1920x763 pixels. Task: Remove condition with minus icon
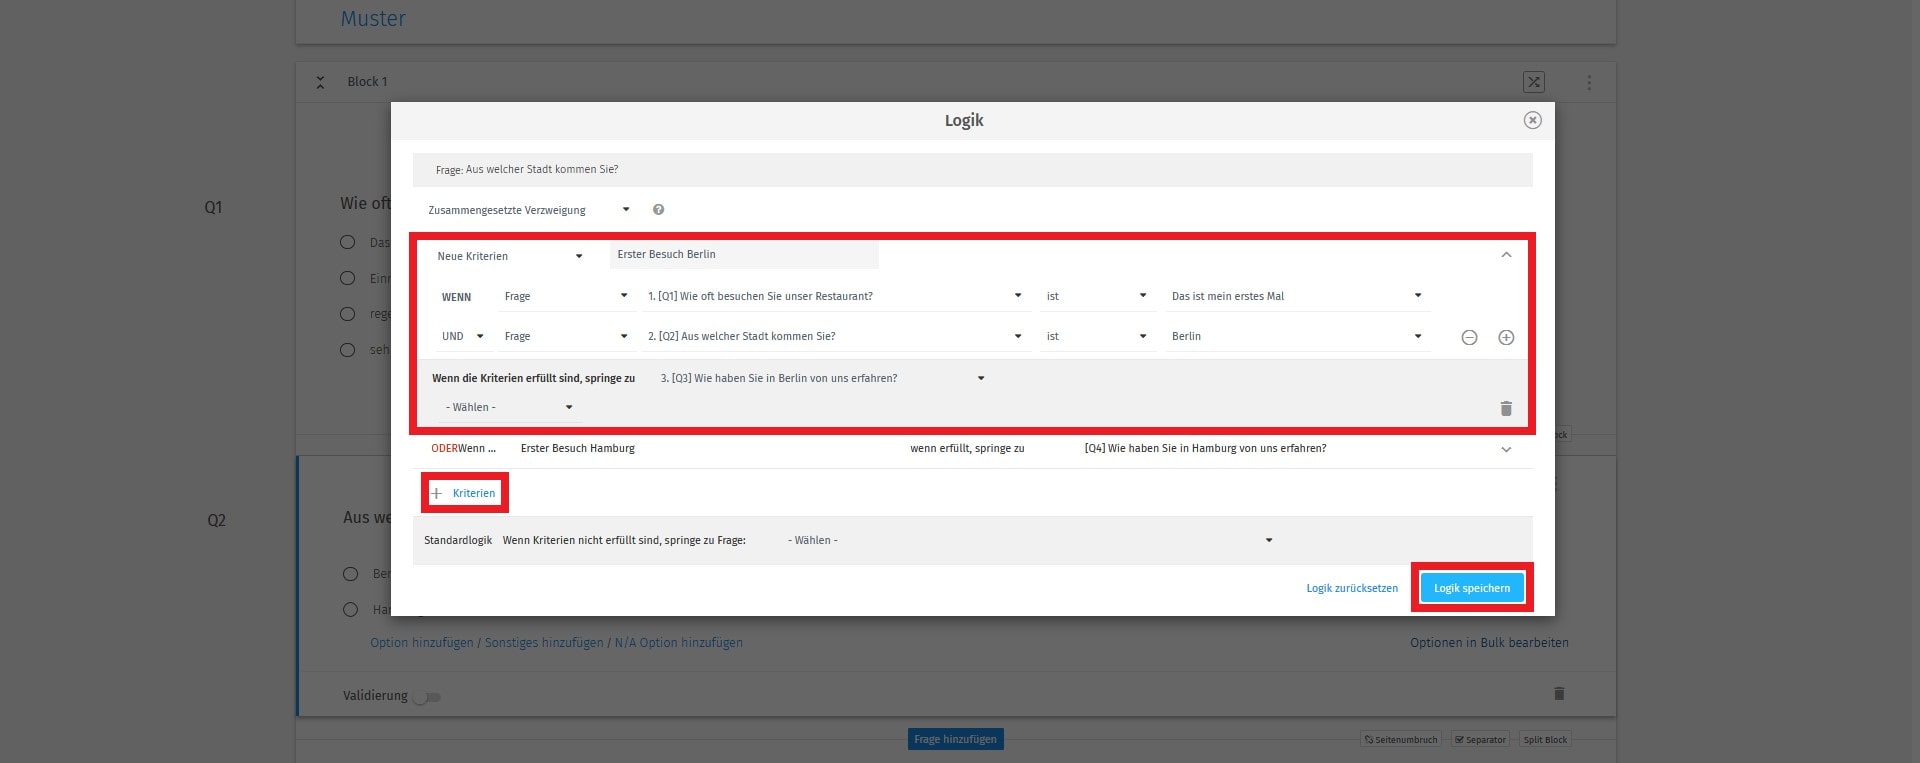point(1469,338)
